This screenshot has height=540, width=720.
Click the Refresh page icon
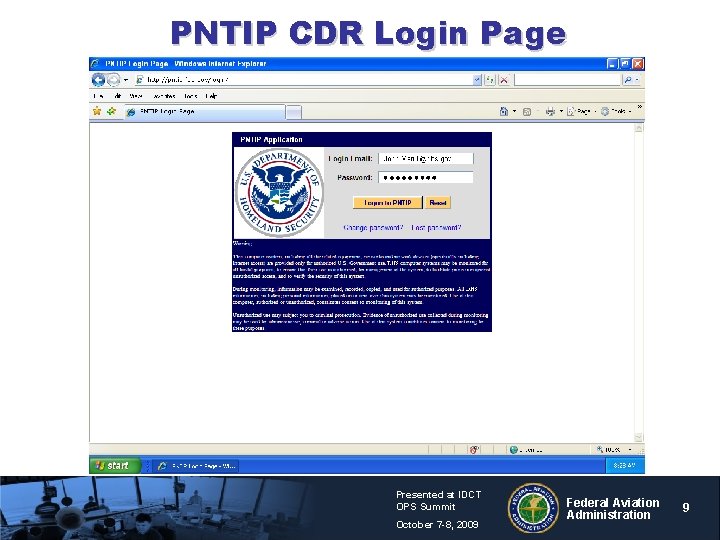[490, 80]
